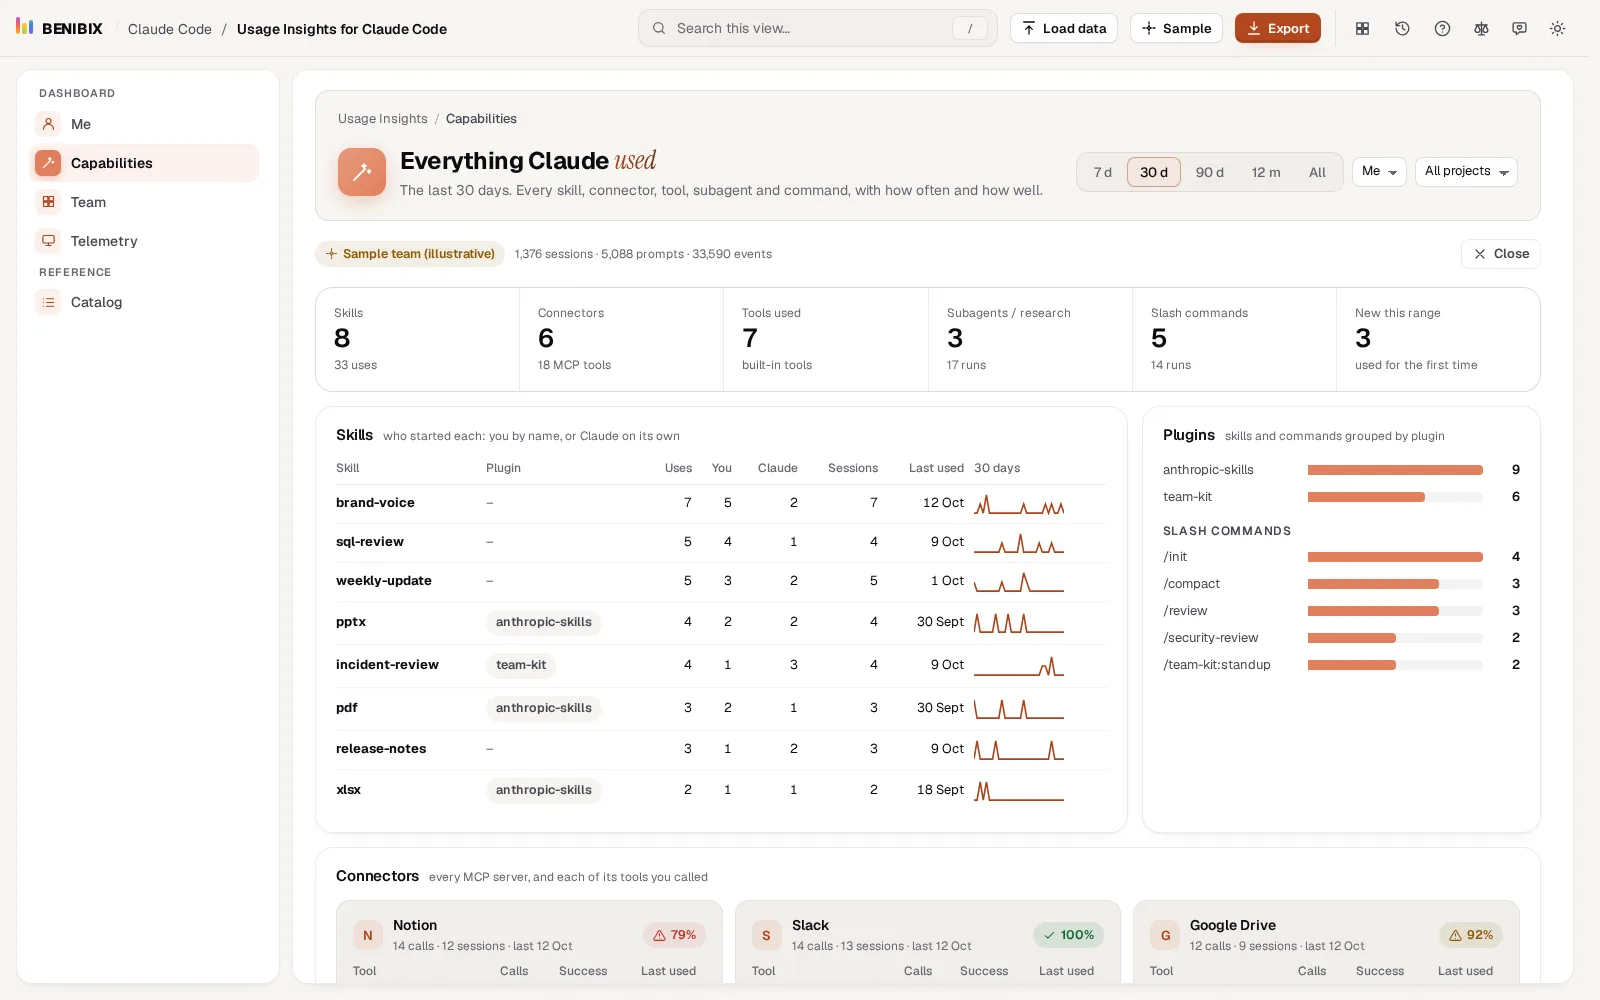Close the sample team banner
Image resolution: width=1600 pixels, height=1000 pixels.
tap(1501, 254)
